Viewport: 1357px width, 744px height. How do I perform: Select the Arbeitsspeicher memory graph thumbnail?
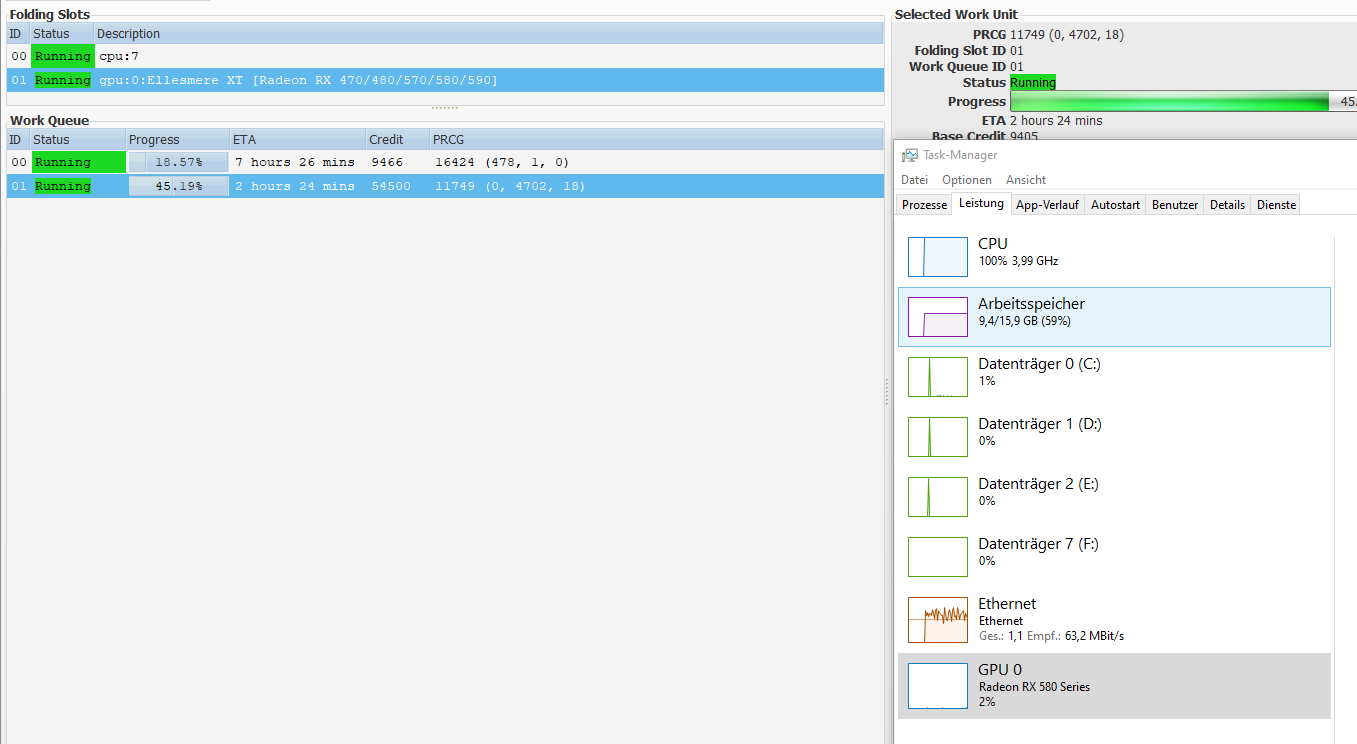[x=938, y=317]
